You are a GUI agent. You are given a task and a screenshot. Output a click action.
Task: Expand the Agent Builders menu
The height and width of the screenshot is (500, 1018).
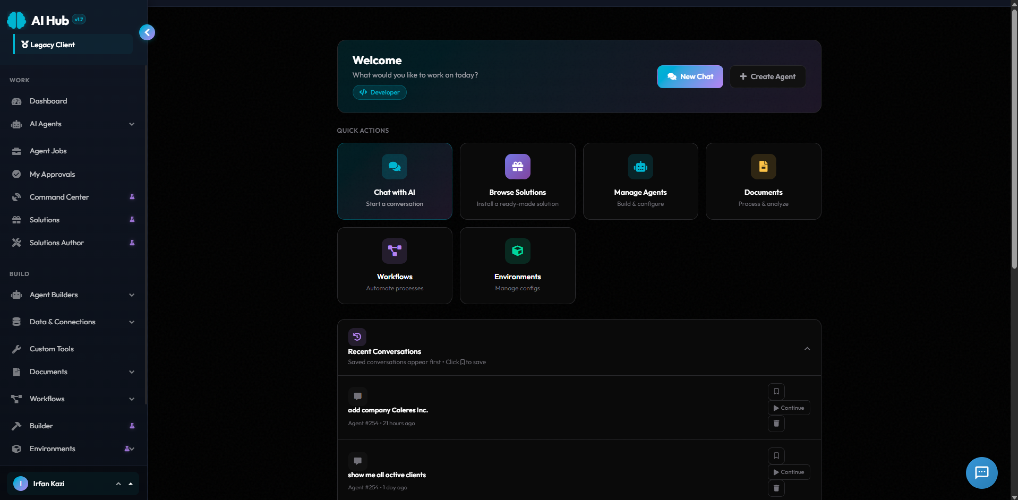73,295
